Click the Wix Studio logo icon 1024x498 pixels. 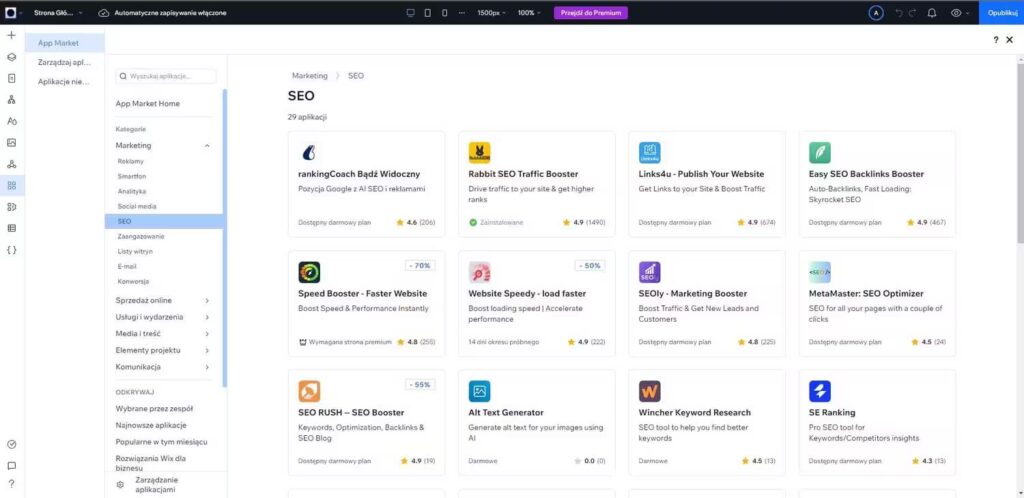click(x=12, y=12)
